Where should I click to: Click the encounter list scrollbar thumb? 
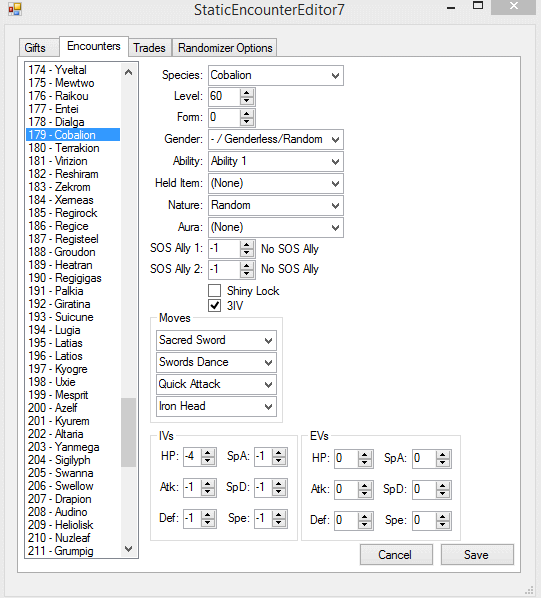point(128,432)
